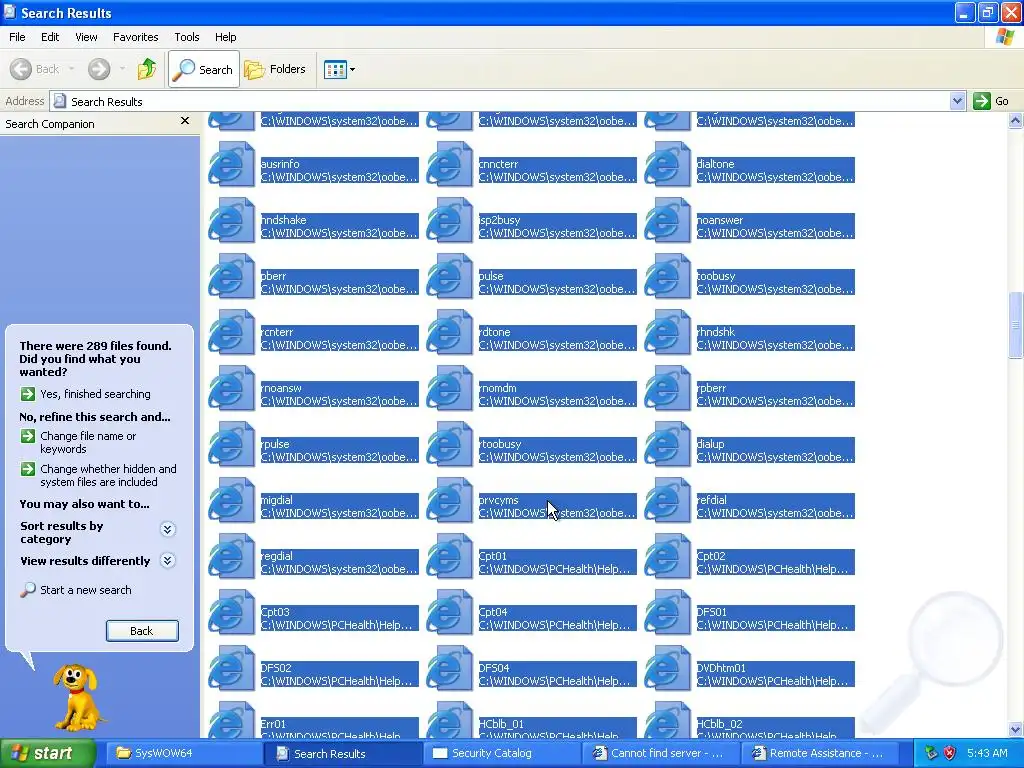Expand View results differently
Image resolution: width=1024 pixels, height=768 pixels.
[168, 560]
